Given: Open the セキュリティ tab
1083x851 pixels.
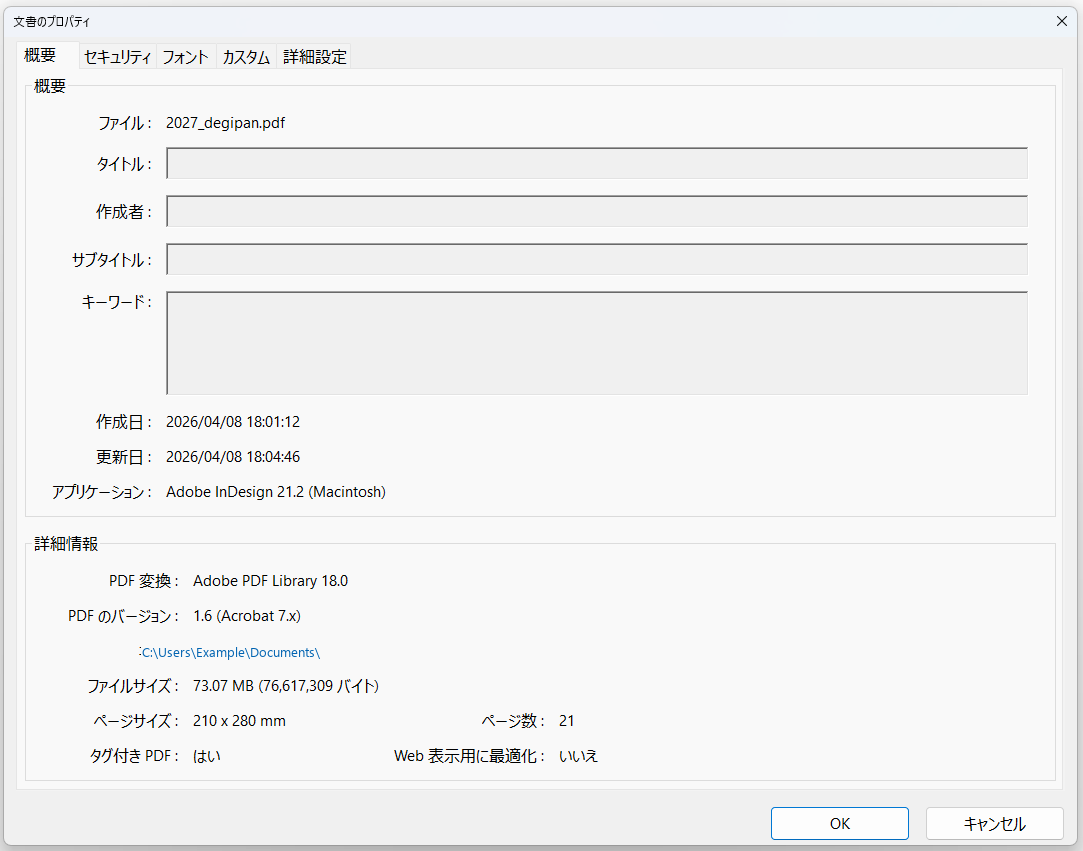Looking at the screenshot, I should point(117,57).
